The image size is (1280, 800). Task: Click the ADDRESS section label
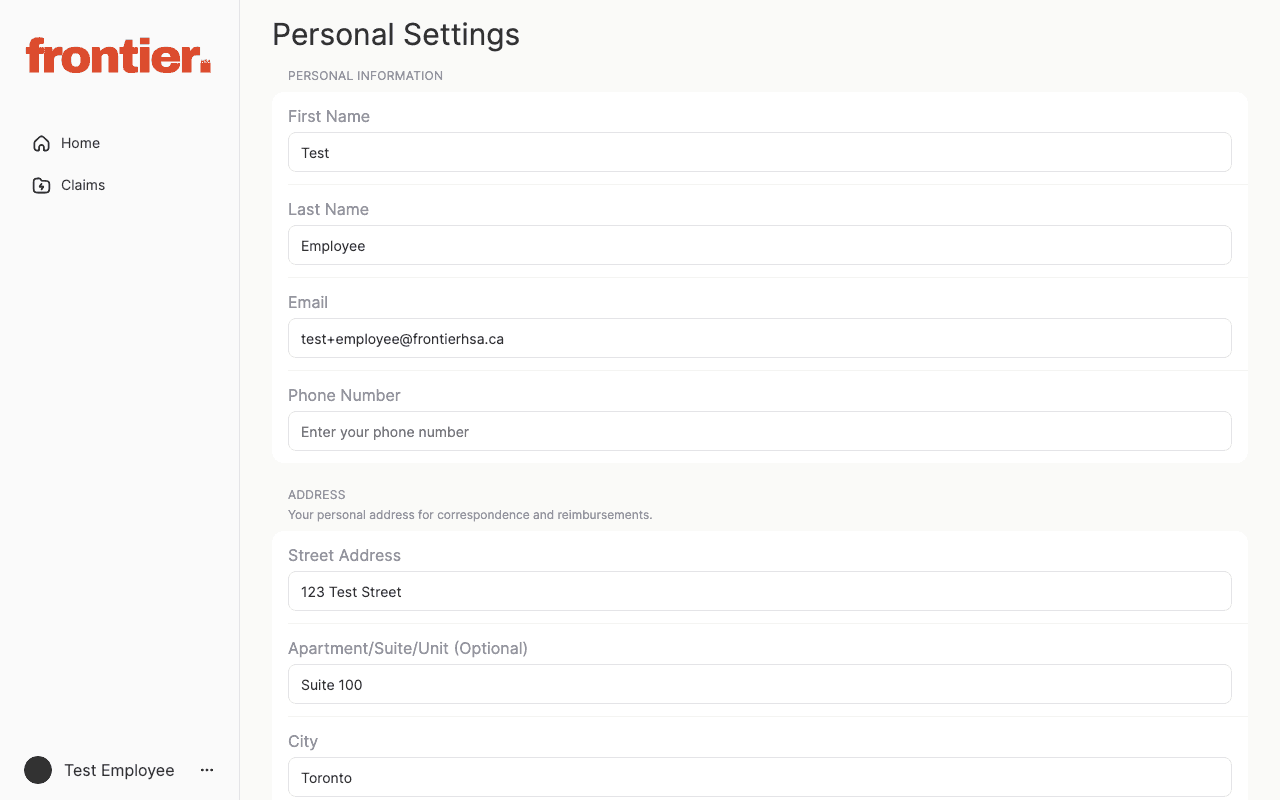point(316,494)
